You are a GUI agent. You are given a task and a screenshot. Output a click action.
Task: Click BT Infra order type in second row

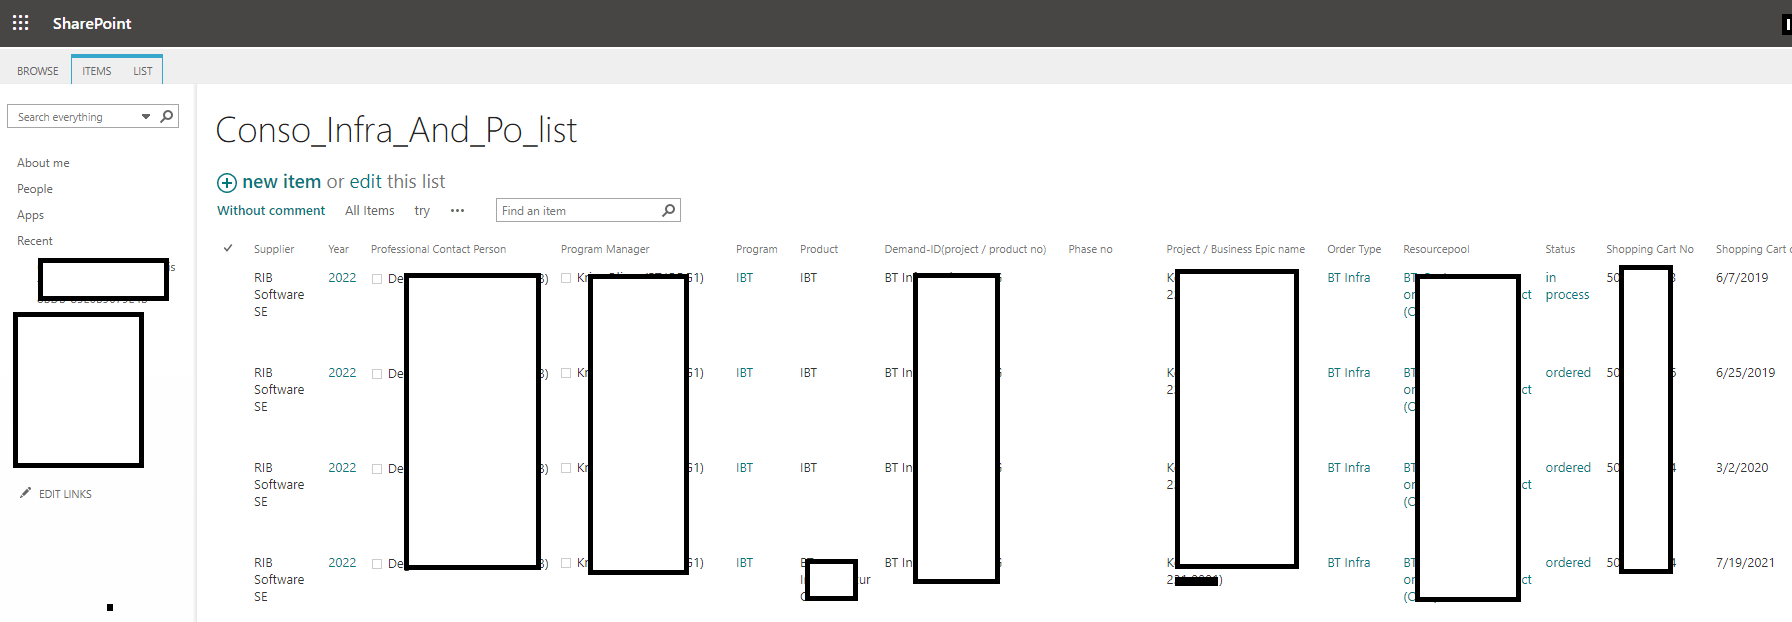click(1349, 373)
